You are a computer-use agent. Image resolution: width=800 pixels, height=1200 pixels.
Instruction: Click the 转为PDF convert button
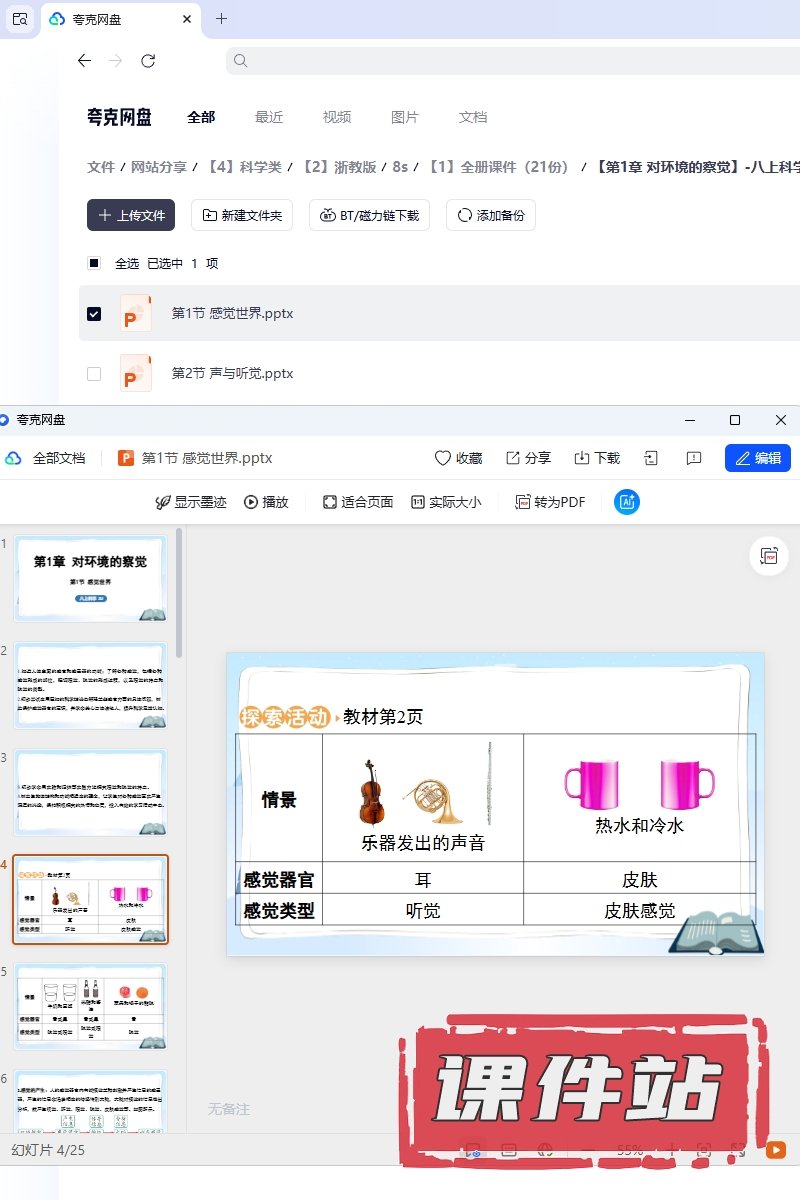tap(550, 502)
